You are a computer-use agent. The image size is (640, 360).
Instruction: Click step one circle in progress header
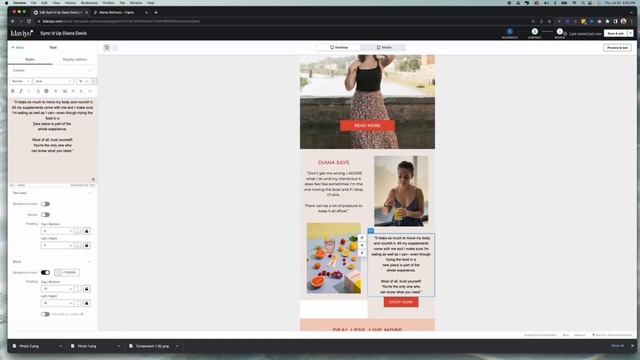pos(509,31)
